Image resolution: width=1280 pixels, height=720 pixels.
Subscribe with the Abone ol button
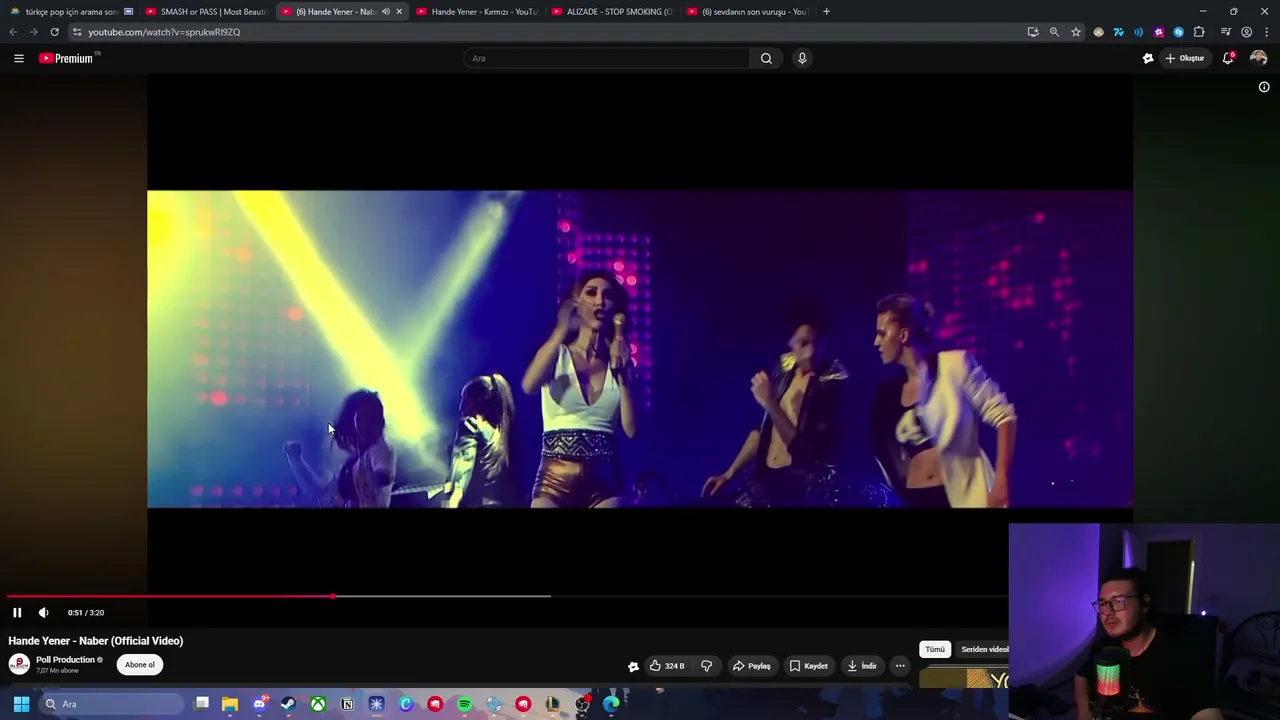click(140, 665)
